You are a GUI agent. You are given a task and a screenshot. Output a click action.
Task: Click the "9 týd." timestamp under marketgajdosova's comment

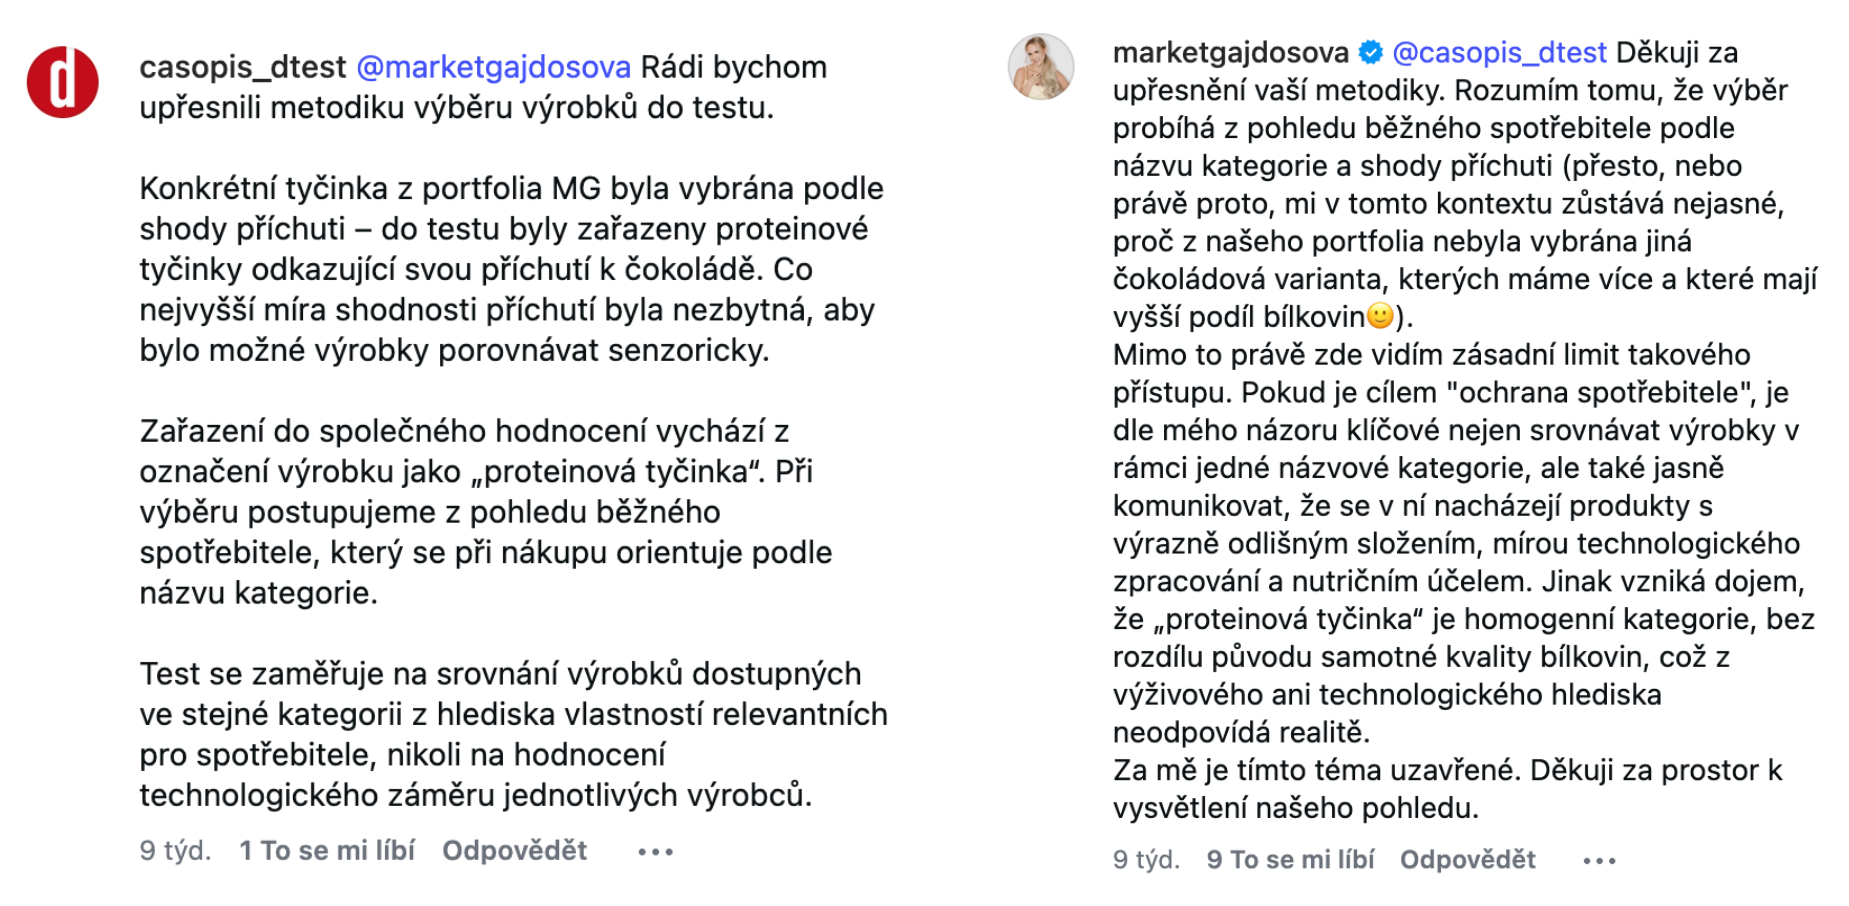pyautogui.click(x=1146, y=860)
